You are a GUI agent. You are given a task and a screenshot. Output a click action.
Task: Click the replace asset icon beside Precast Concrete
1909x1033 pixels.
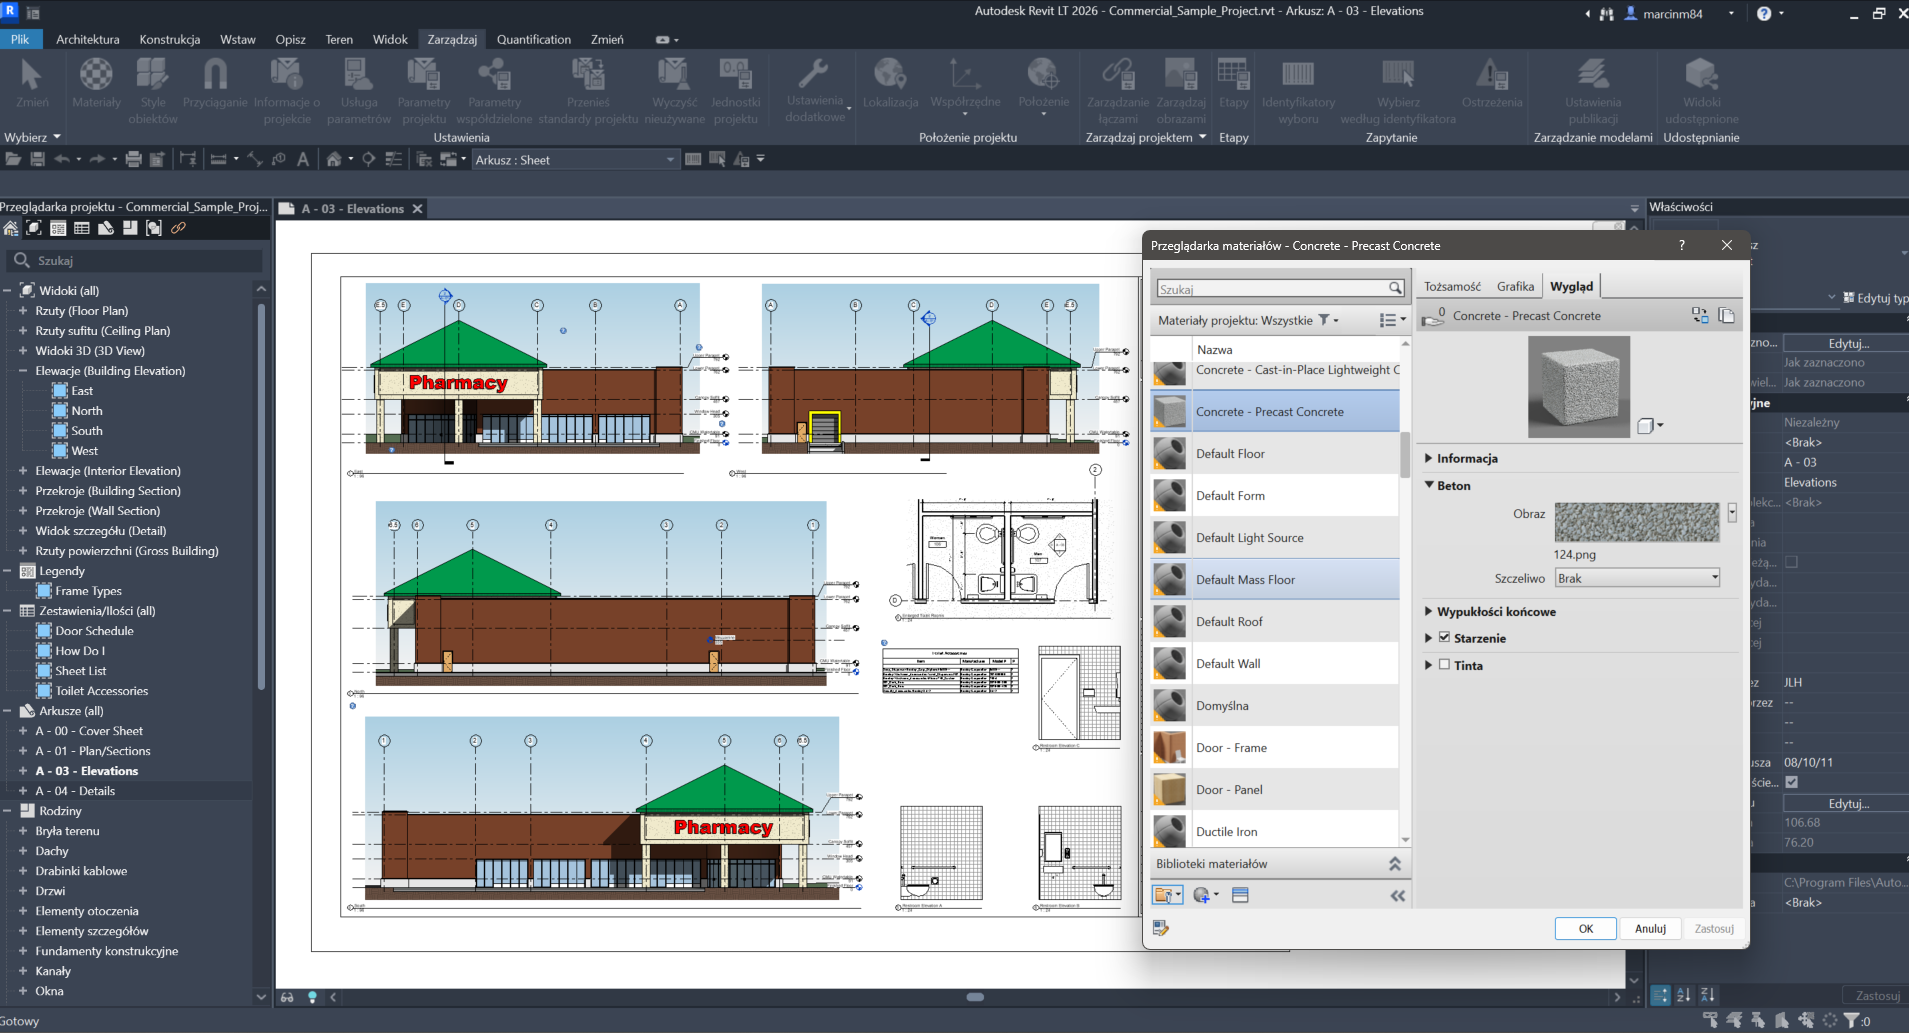click(x=1700, y=315)
